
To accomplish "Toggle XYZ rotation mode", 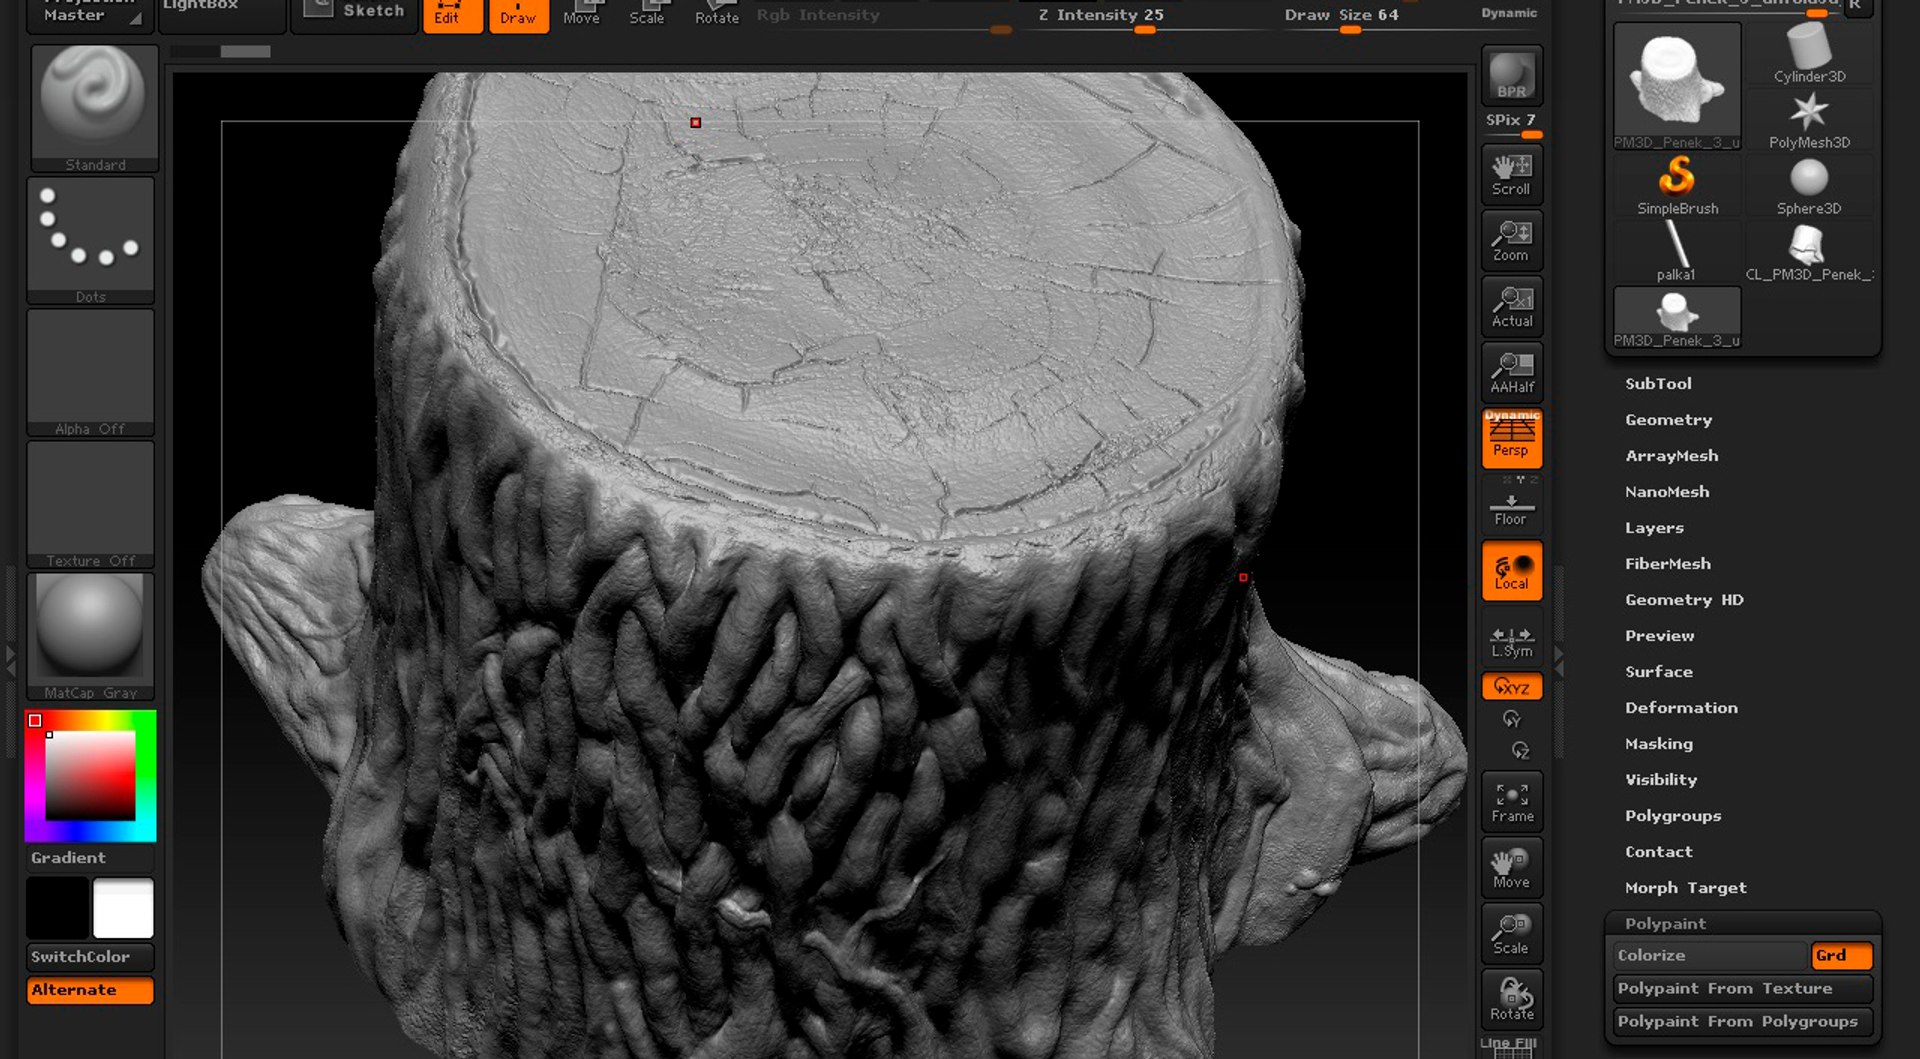I will [1511, 686].
